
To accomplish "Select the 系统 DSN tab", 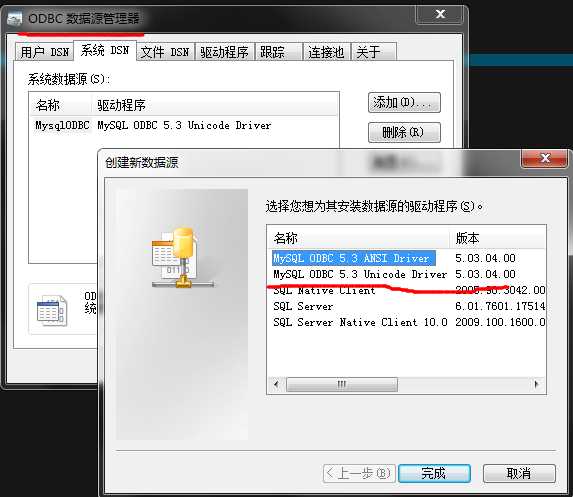I will pyautogui.click(x=105, y=50).
